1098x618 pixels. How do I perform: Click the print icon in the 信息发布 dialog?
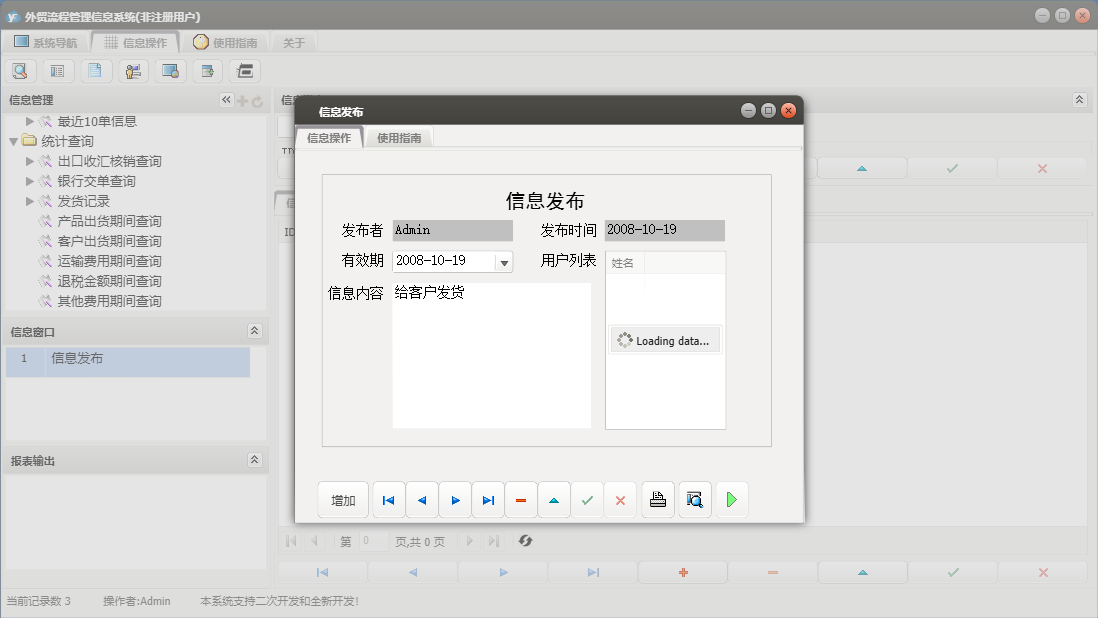(657, 499)
